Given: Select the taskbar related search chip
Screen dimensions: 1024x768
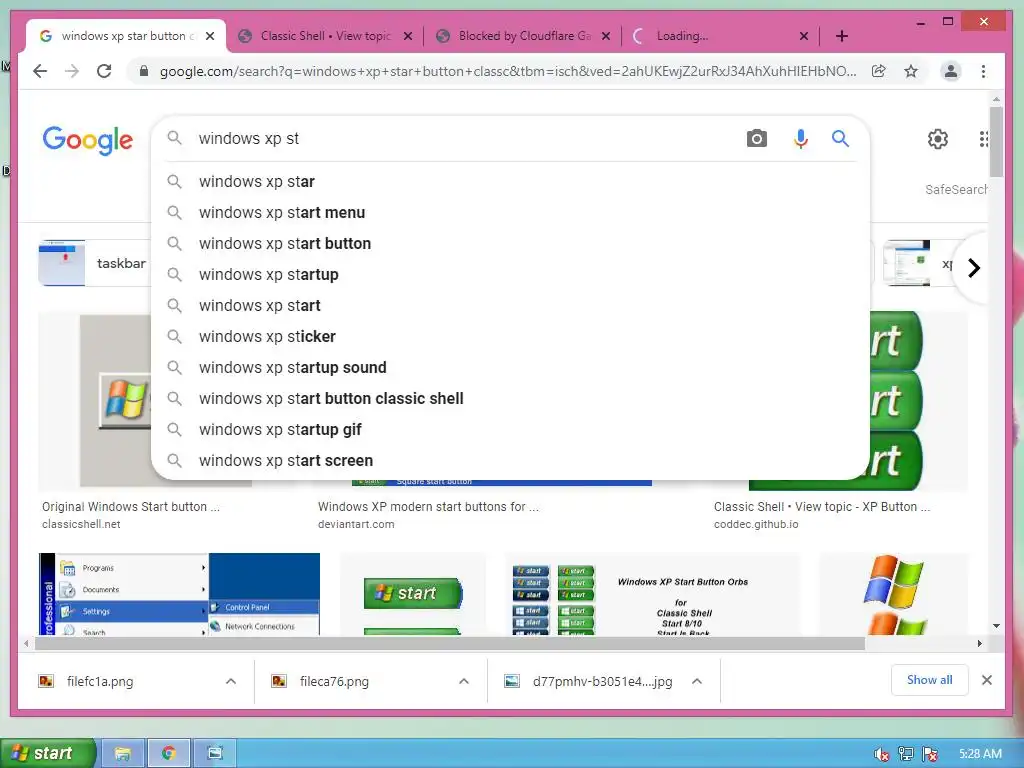Looking at the screenshot, I should 95,263.
